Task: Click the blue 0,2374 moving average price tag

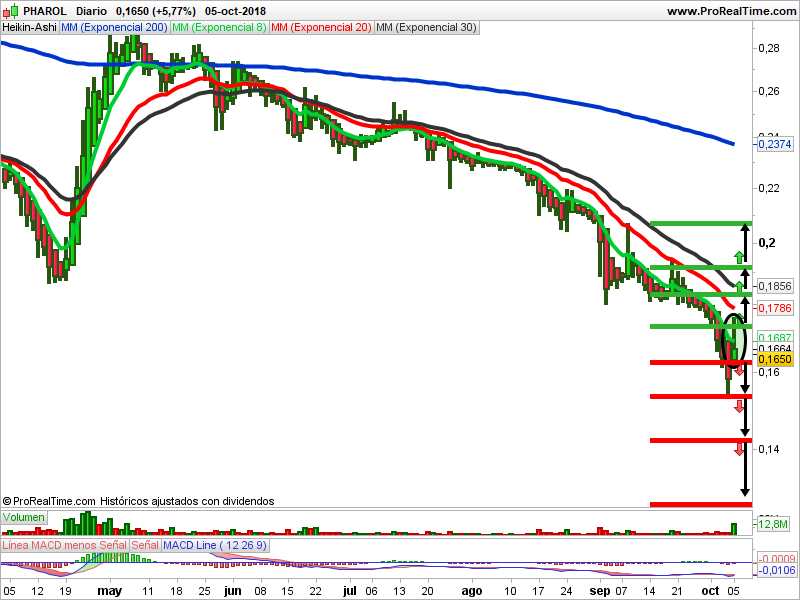Action: coord(774,145)
